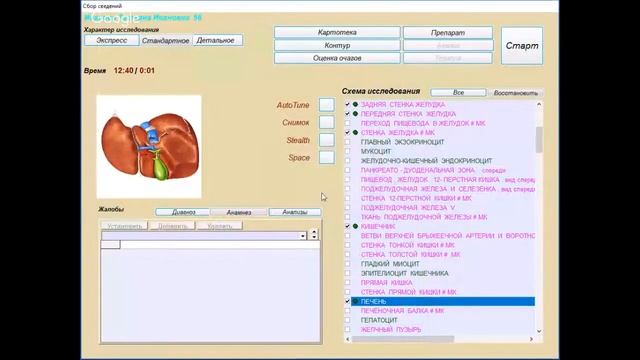
Task: Select ЖЕЛУДОЧНО-КИШЕЧНЫЙ ЭНДОКРИНОЦИТ row
Action: click(x=427, y=161)
